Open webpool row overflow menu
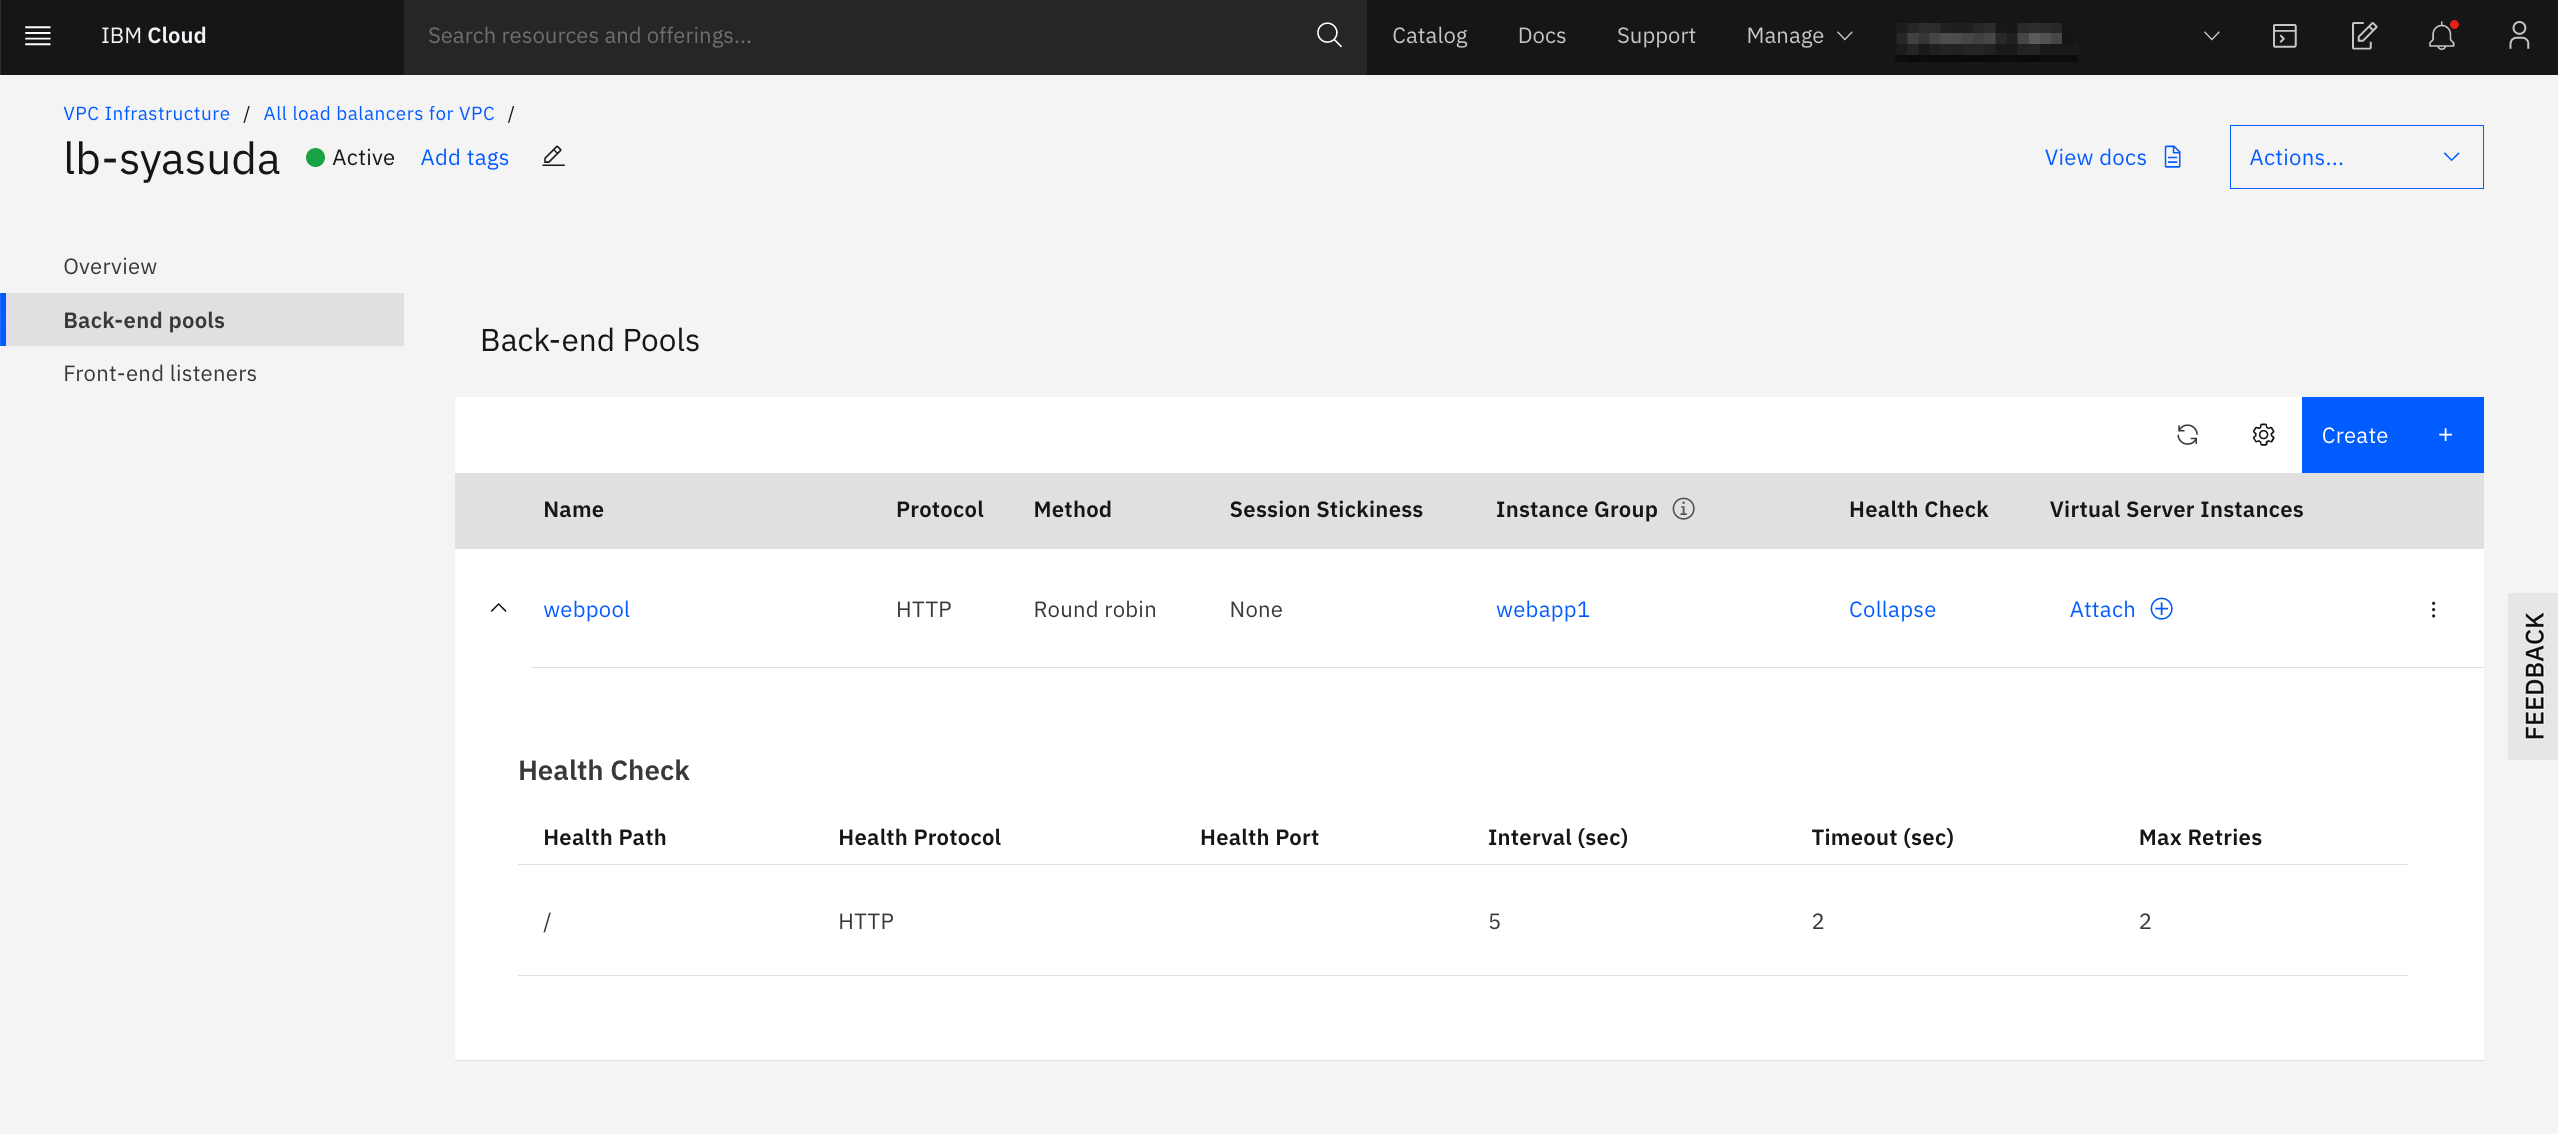 (2433, 610)
